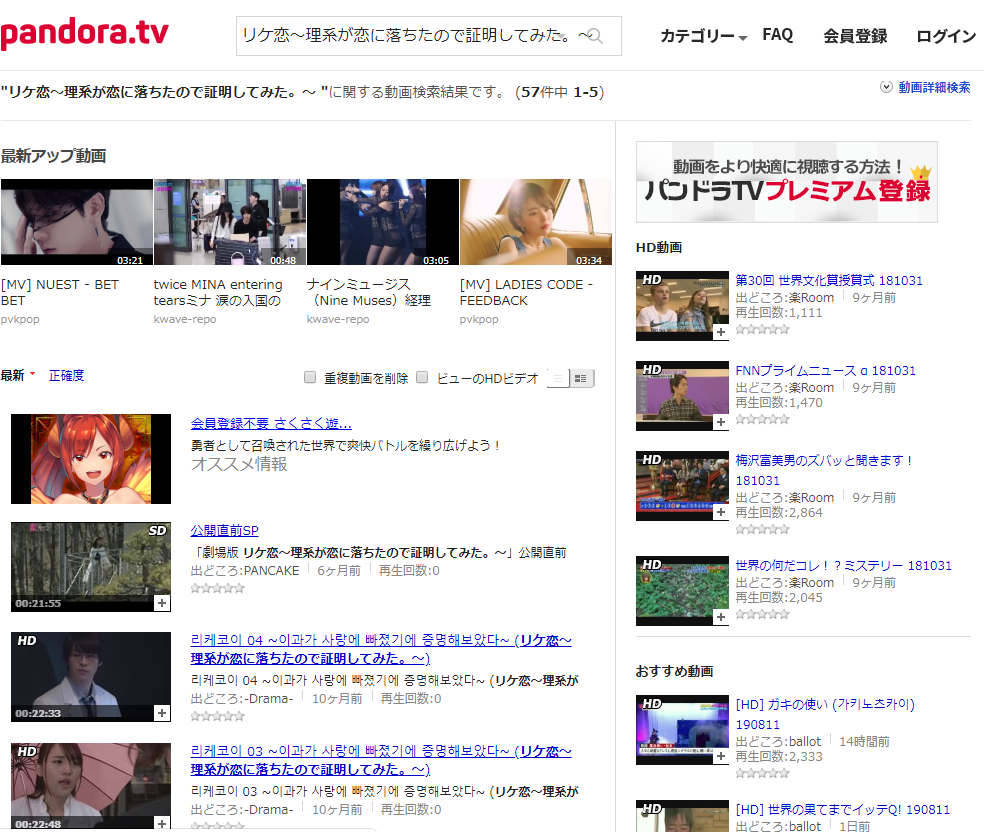Add 리케코이 04 video with plus icon
The height and width of the screenshot is (832, 984).
click(162, 713)
